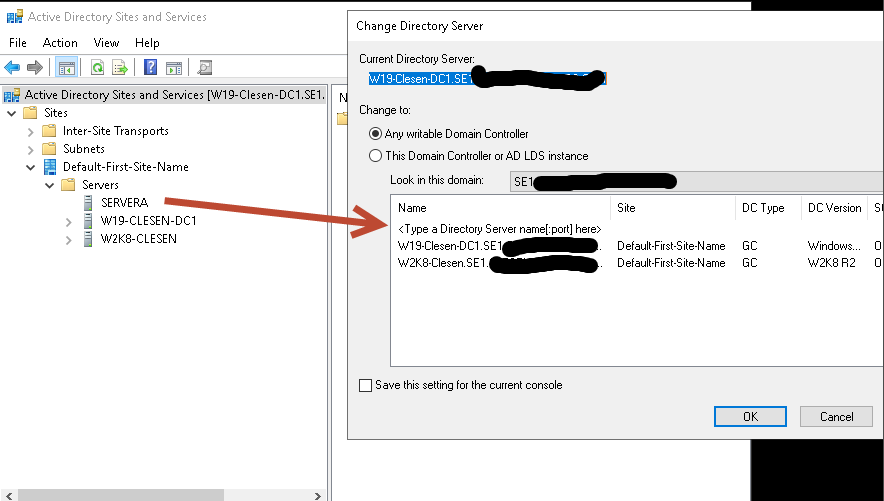Click the Active Directory Sites and Services title icon
The height and width of the screenshot is (501, 884).
pyautogui.click(x=14, y=16)
